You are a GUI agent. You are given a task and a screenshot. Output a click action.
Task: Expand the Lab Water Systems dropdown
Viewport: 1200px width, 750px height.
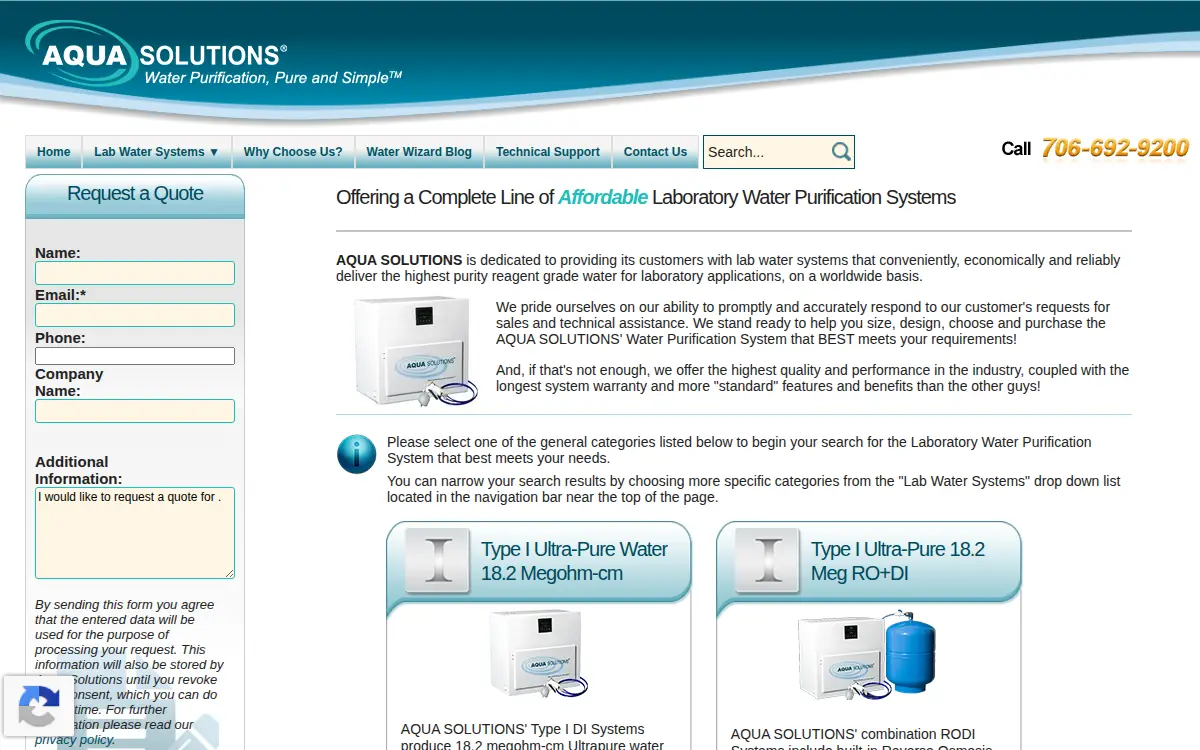pyautogui.click(x=157, y=152)
